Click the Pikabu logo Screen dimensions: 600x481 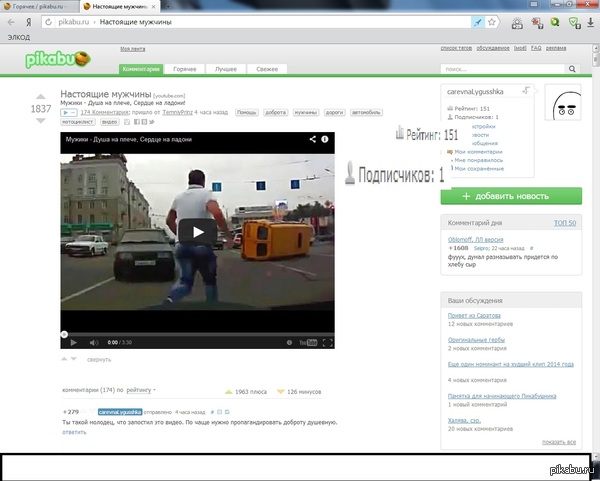pos(57,60)
